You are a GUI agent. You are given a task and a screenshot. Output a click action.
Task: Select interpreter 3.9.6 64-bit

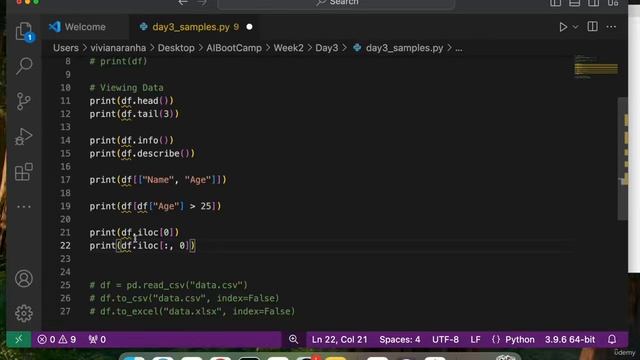click(x=570, y=340)
